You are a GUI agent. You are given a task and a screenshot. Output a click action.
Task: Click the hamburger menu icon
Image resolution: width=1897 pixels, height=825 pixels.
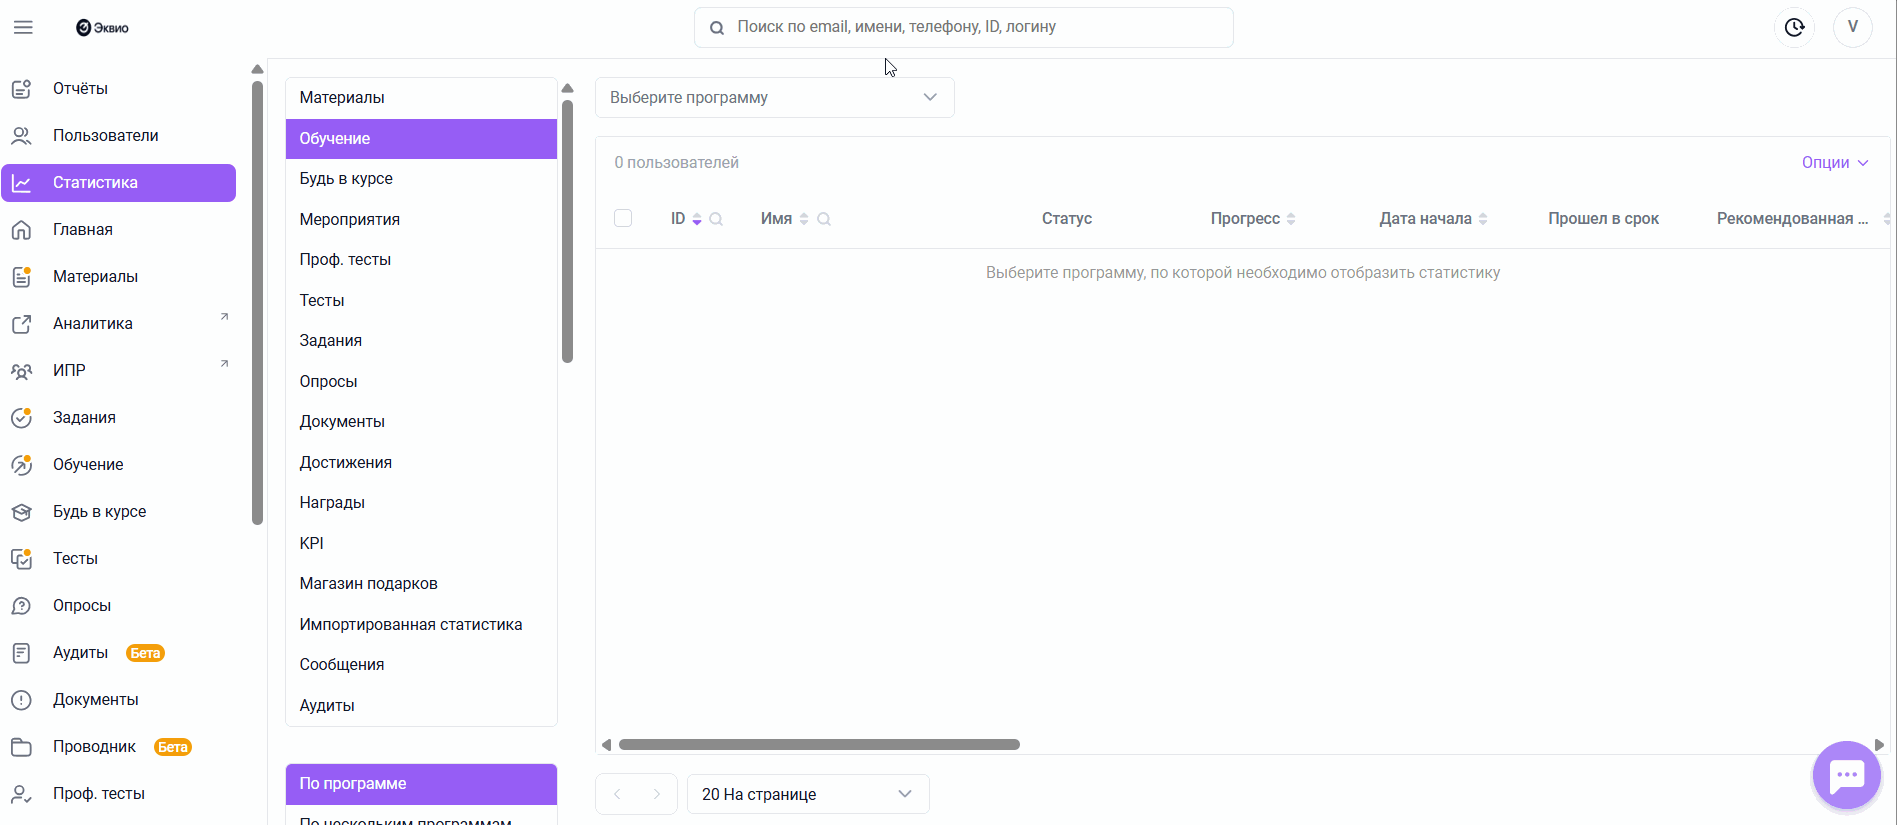23,27
